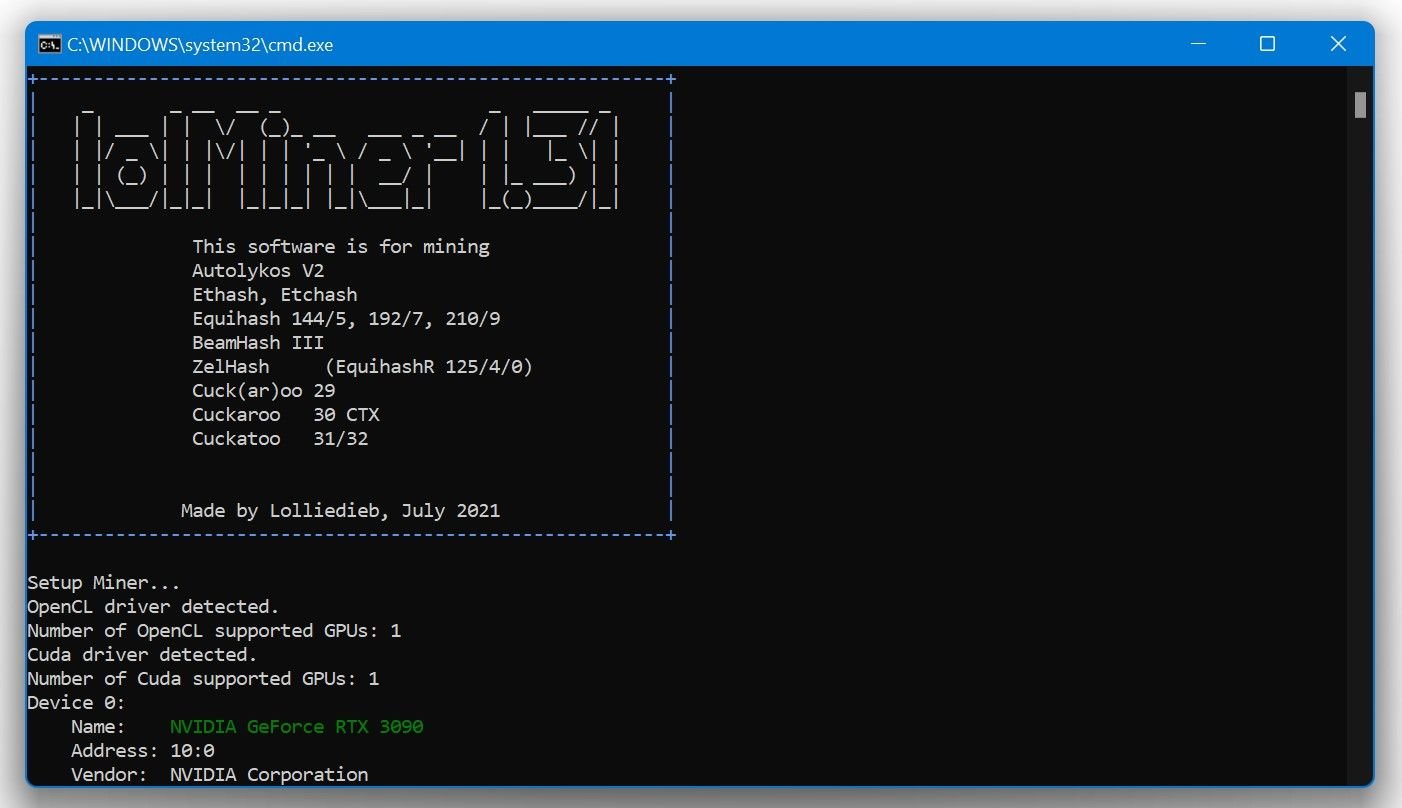Open the cmd.exe system menu icon
Screen dimensions: 1402x808
click(47, 44)
